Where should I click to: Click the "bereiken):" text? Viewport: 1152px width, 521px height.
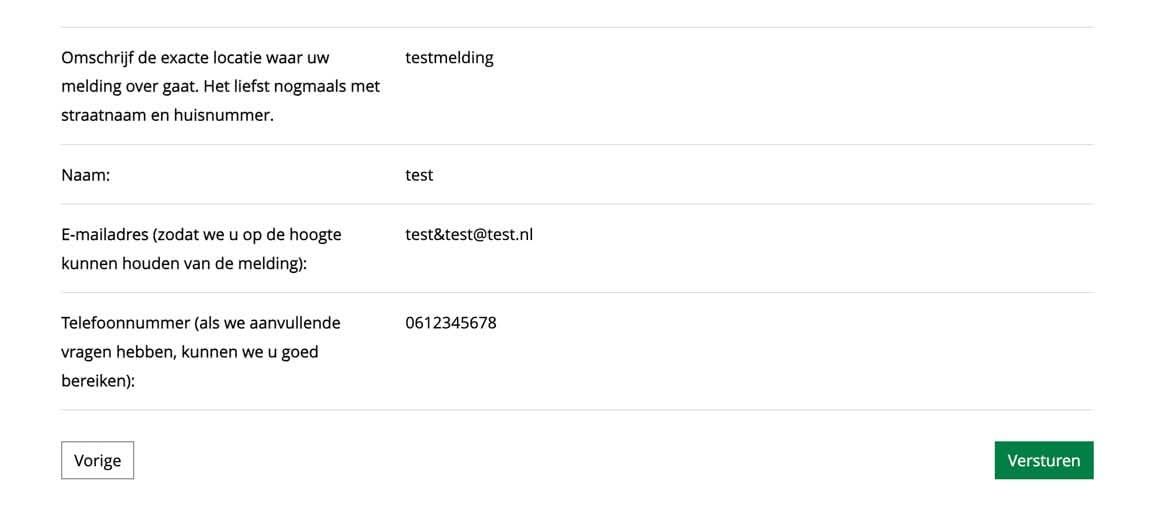tap(98, 381)
